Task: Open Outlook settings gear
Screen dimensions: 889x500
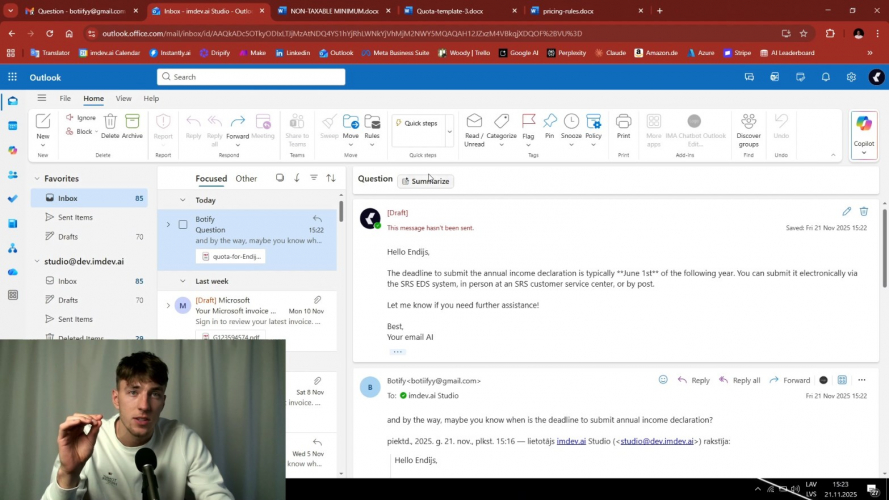Action: tap(851, 77)
